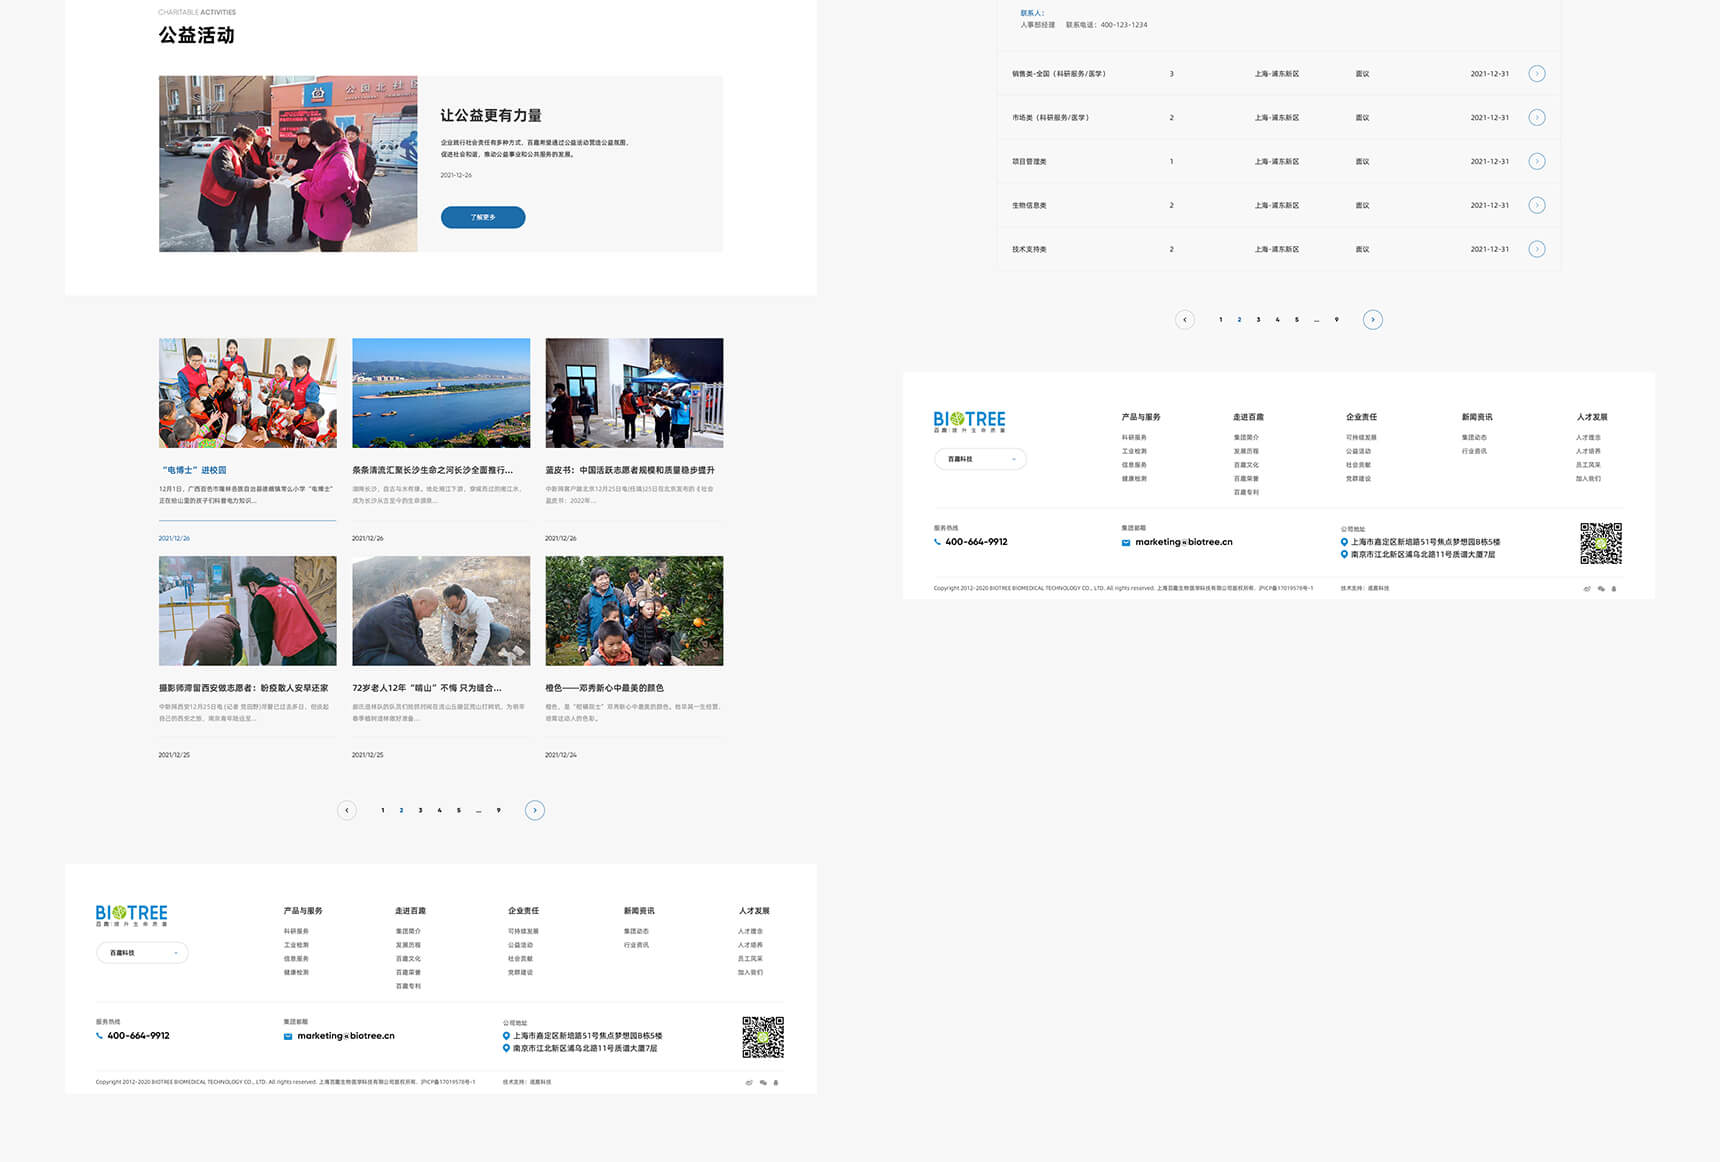Click Weibo social icon in charity page footer
The height and width of the screenshot is (1162, 1720).
tap(749, 1083)
